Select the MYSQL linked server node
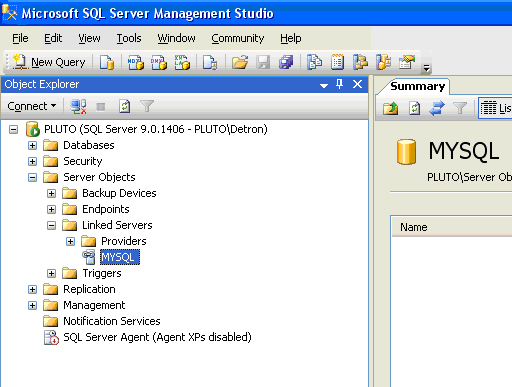The height and width of the screenshot is (387, 512). tap(120, 257)
